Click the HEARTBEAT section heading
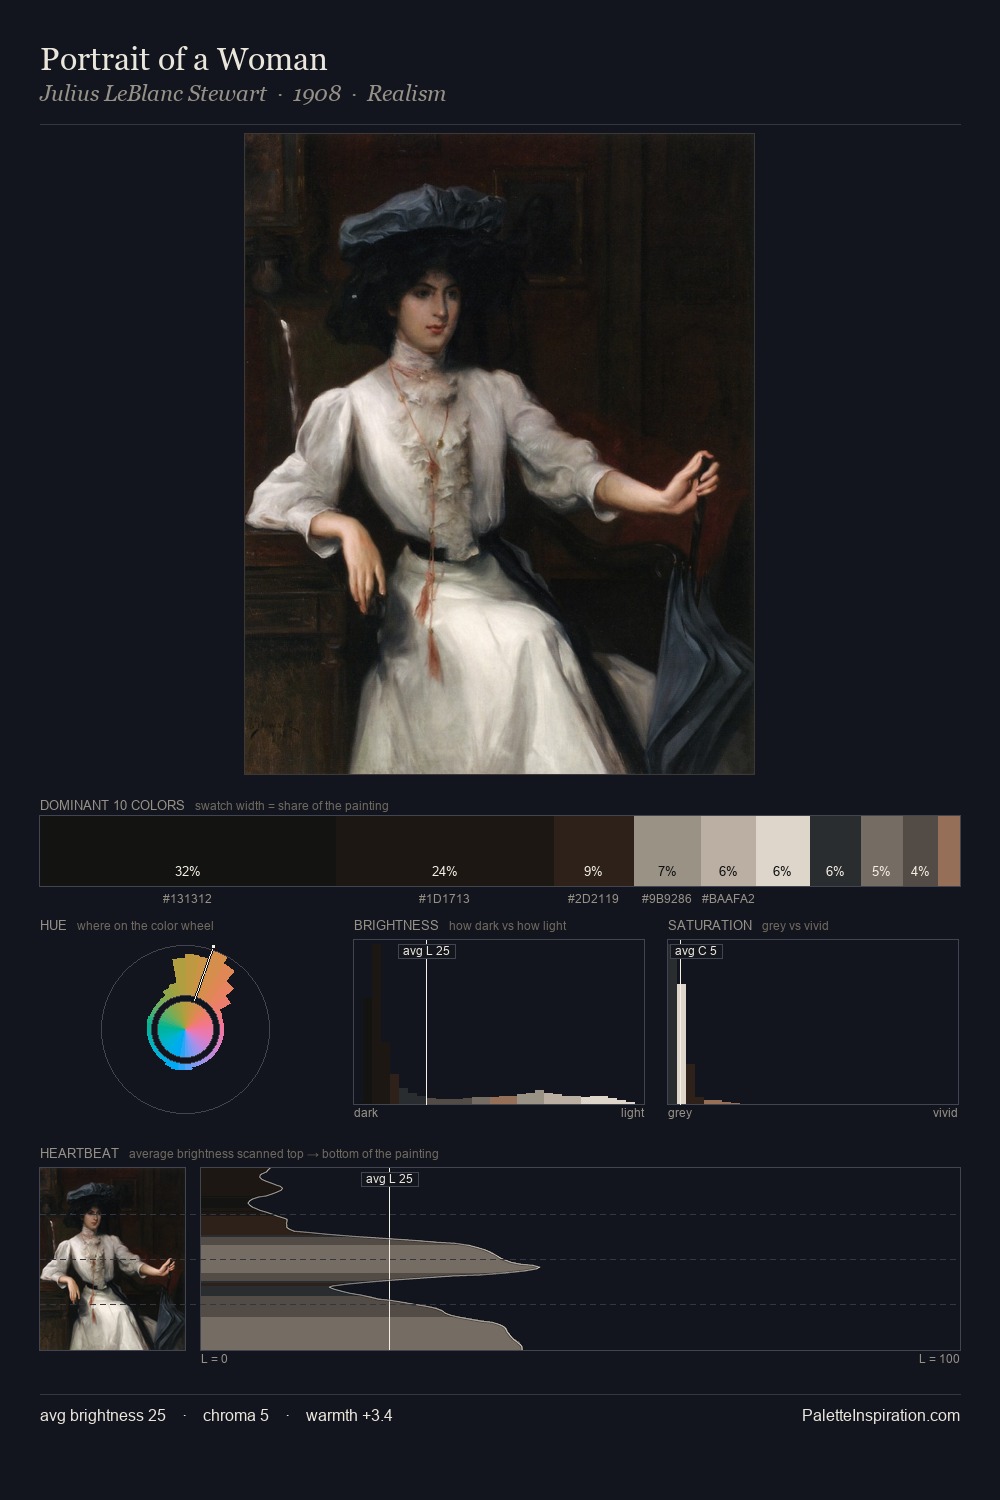 (x=79, y=1153)
